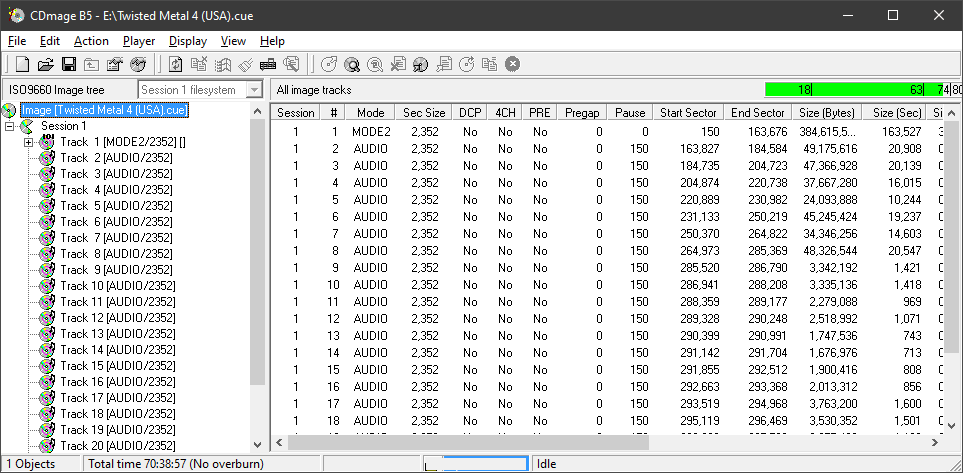
Task: Open the Action menu
Action: point(91,41)
